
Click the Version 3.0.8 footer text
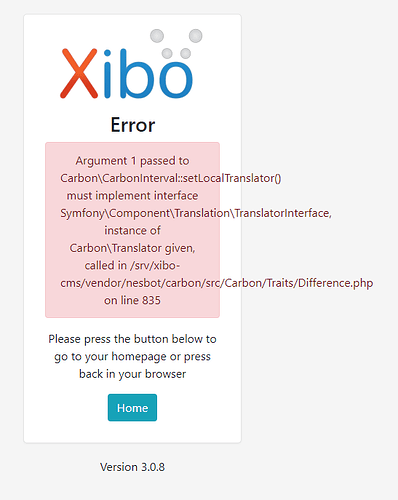[x=132, y=467]
